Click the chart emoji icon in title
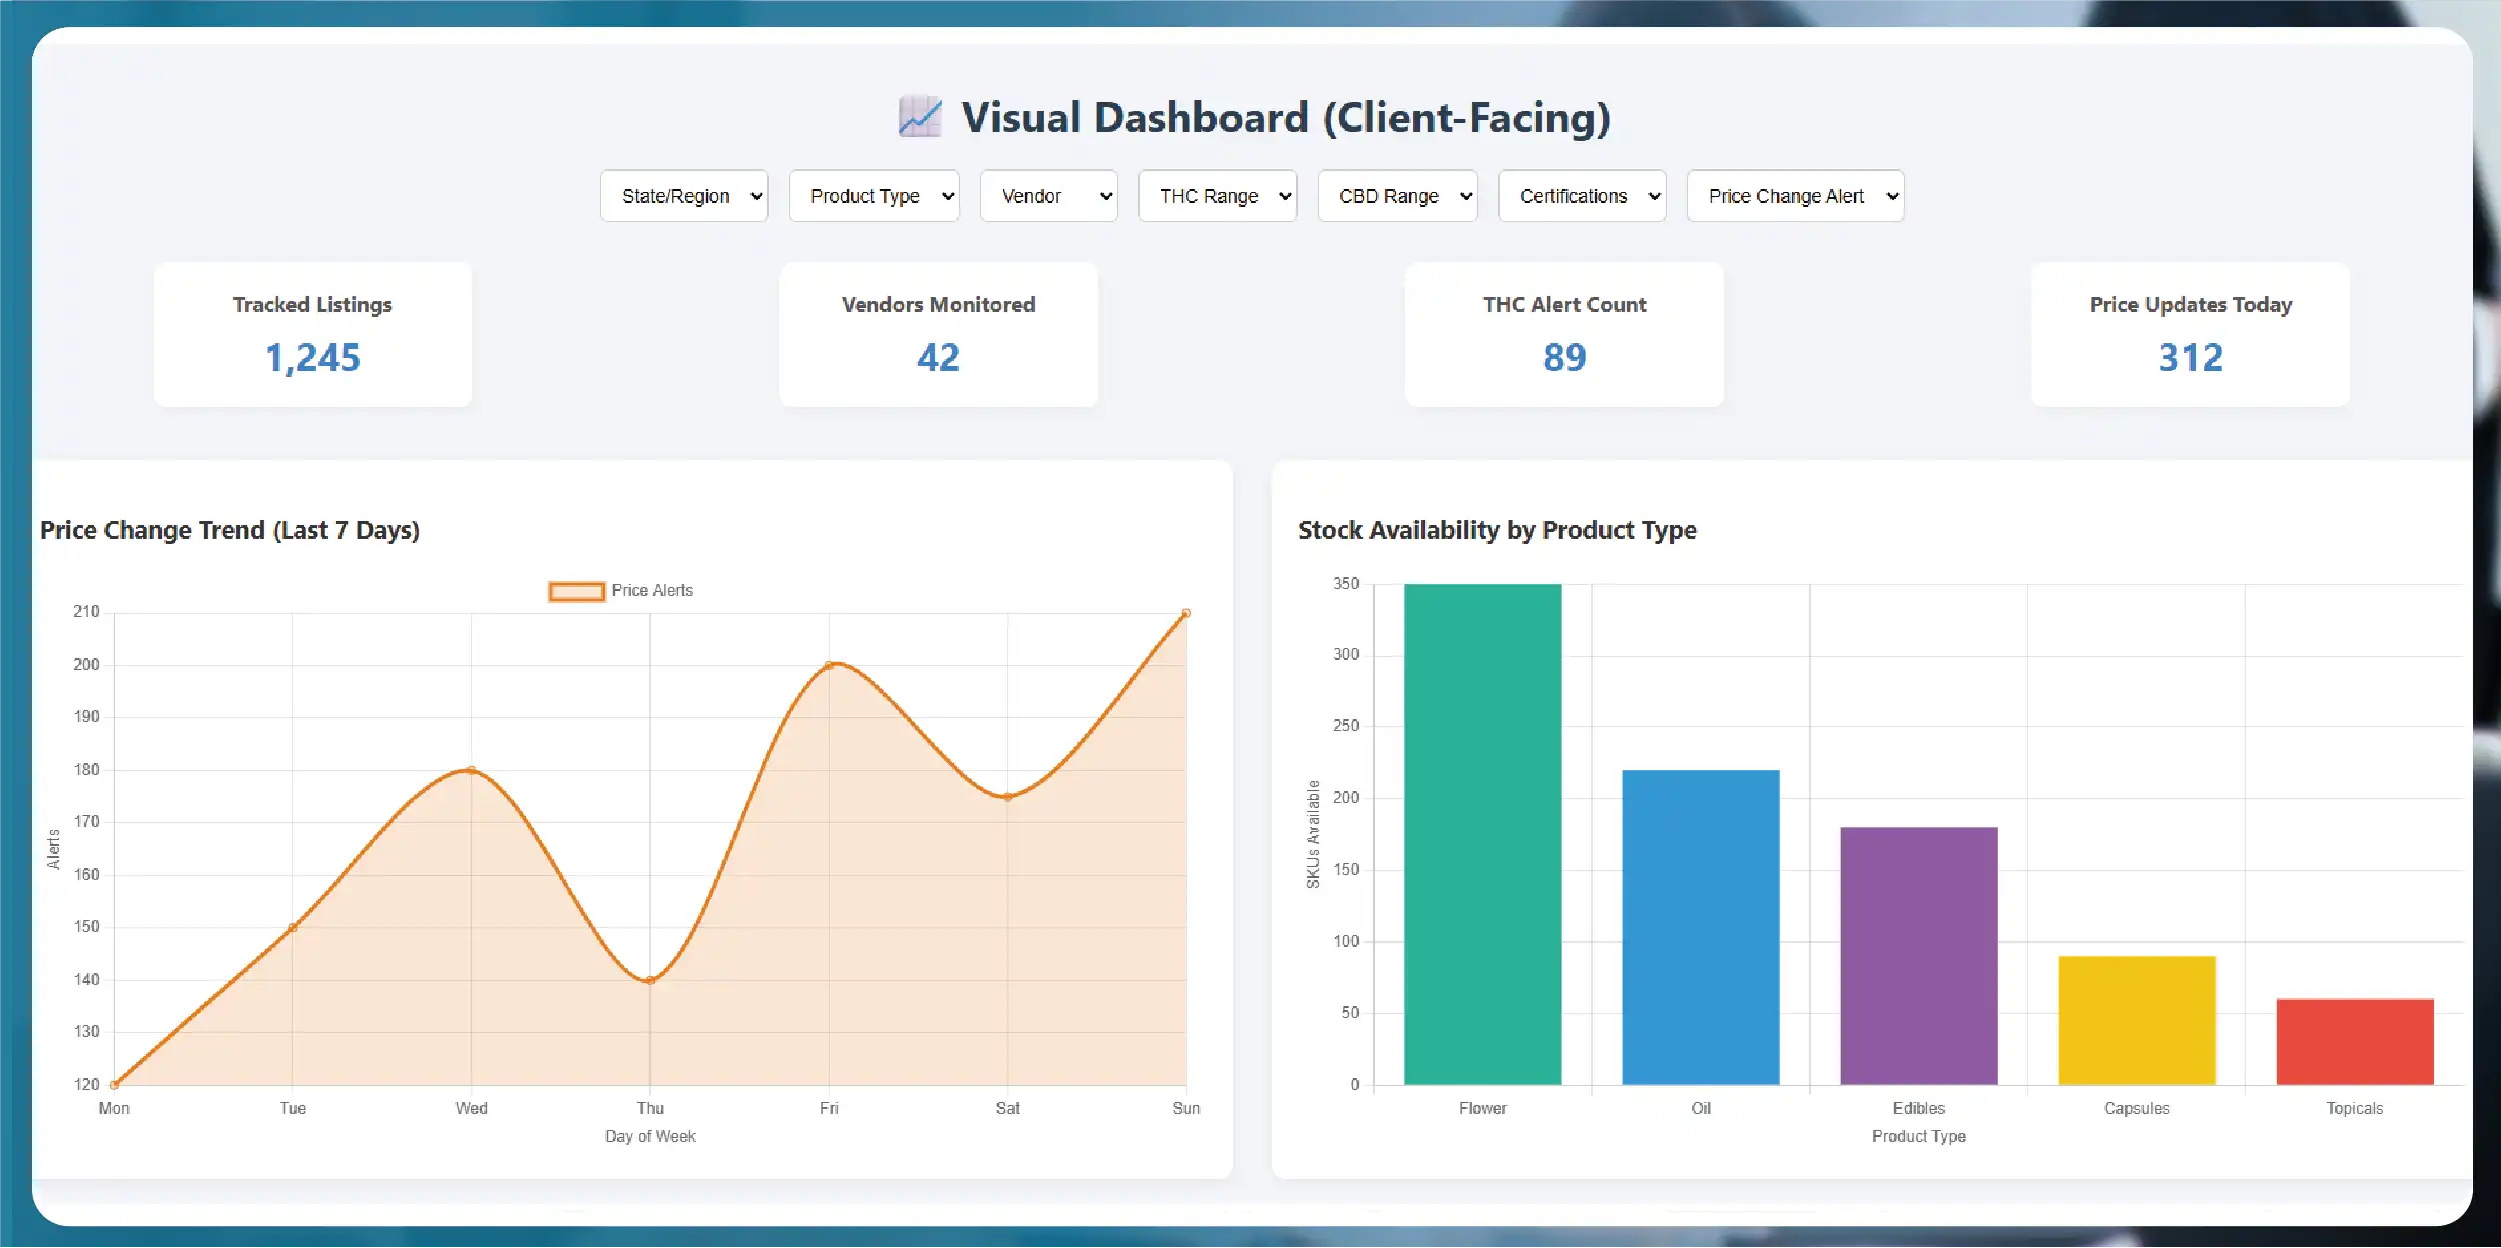 coord(919,117)
